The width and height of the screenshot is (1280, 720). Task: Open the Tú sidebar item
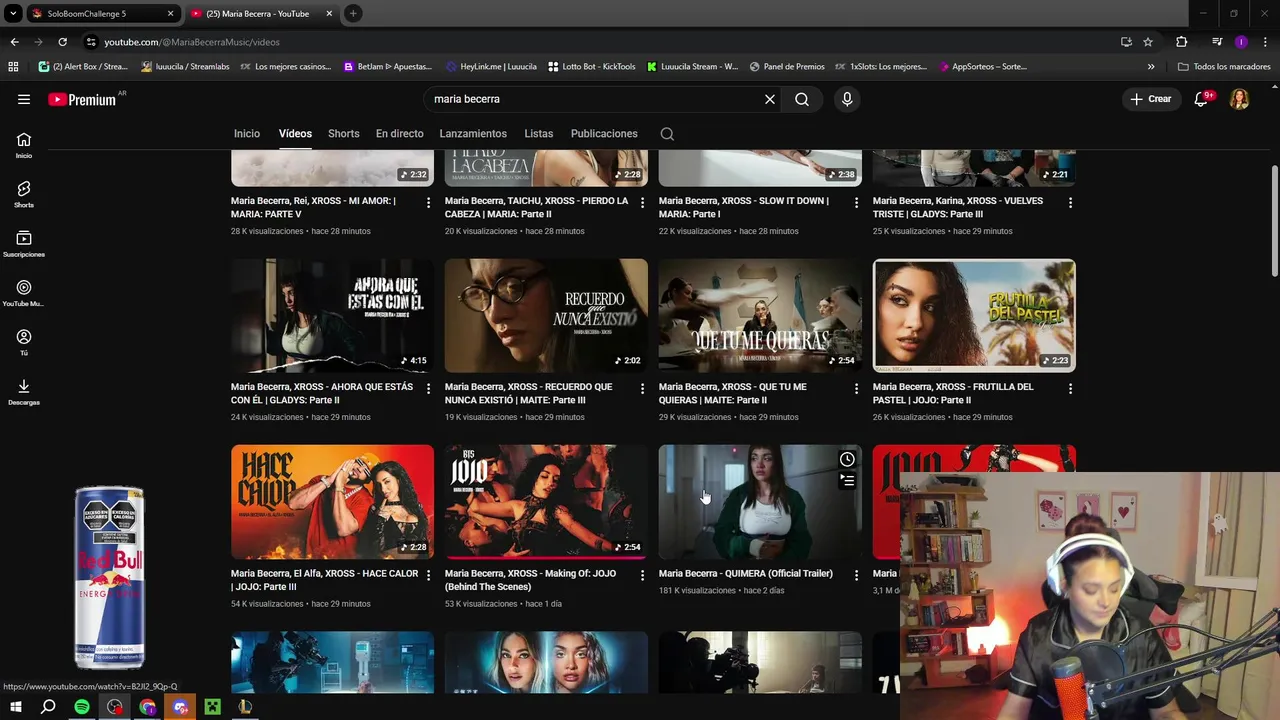click(x=24, y=342)
